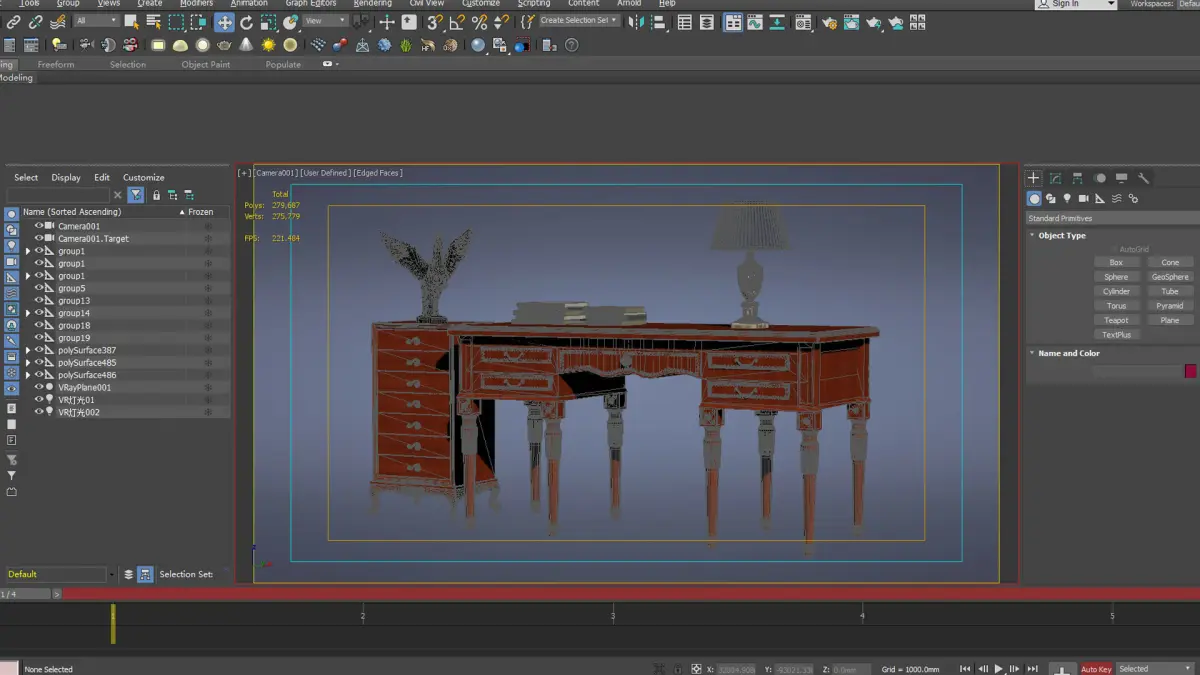Hide Camera001 using its eye icon

click(40, 226)
